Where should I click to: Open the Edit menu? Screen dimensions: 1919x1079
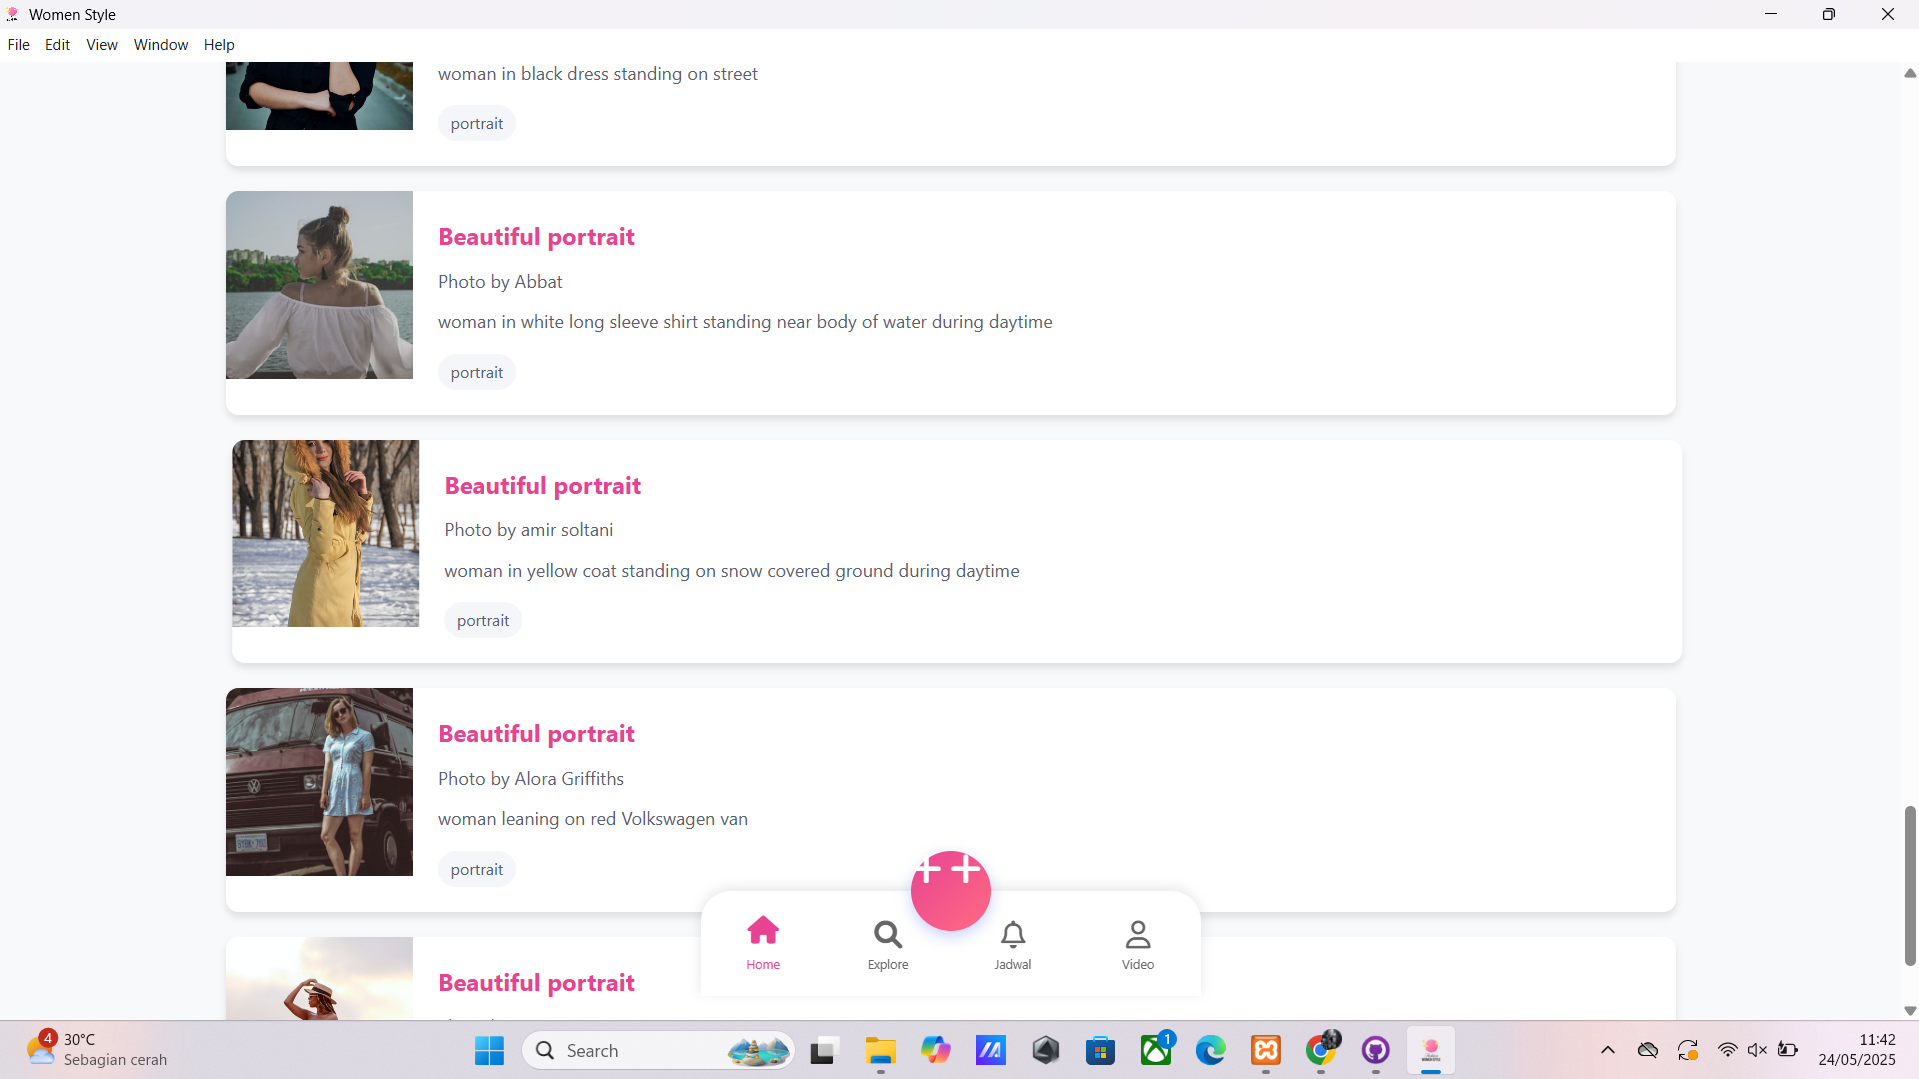pos(57,45)
